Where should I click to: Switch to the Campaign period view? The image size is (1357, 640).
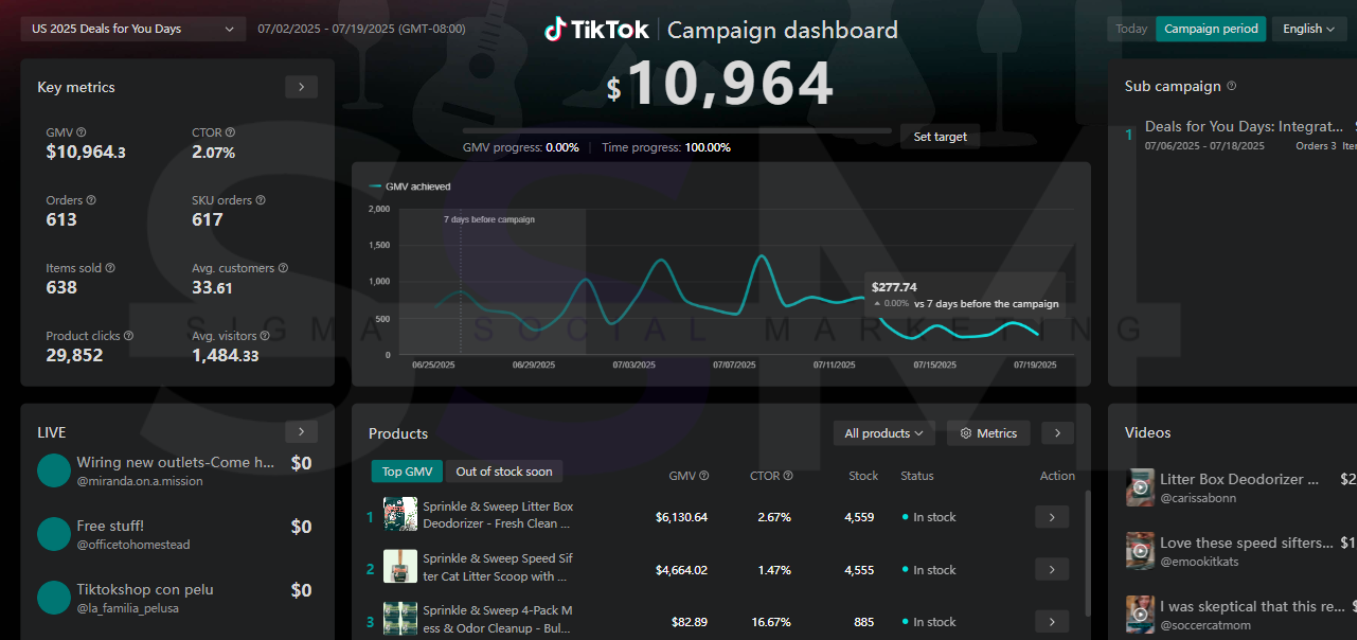pyautogui.click(x=1211, y=29)
